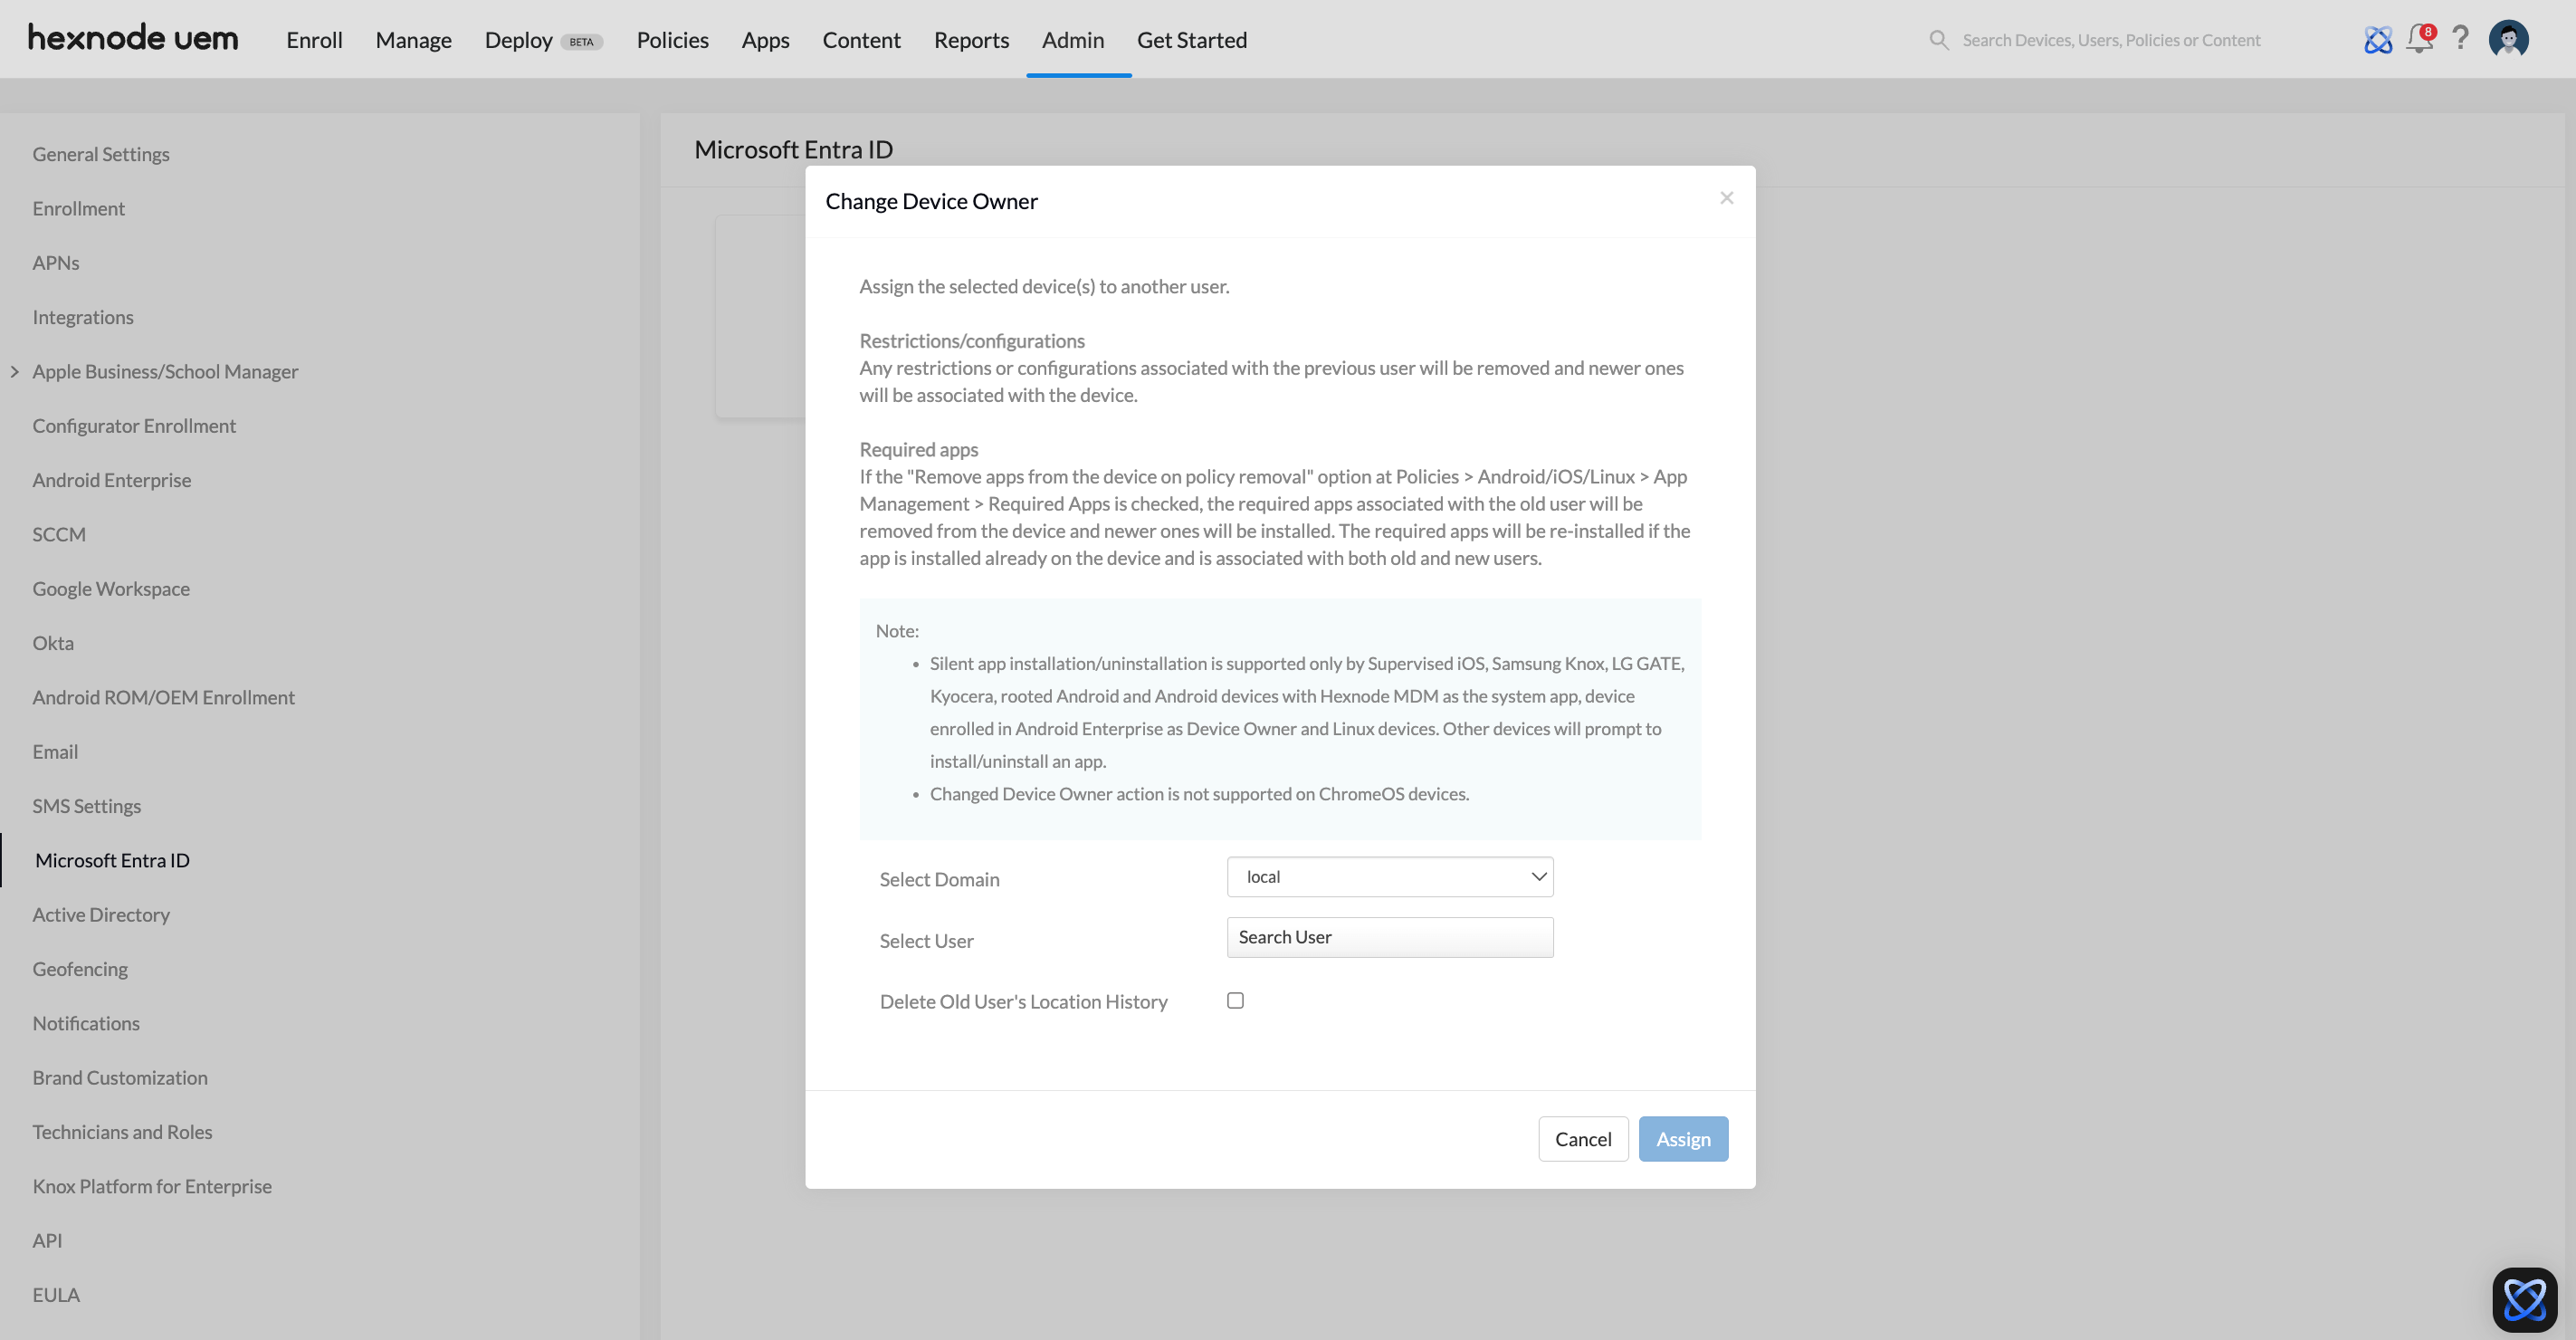This screenshot has height=1340, width=2576.
Task: Open General Settings in sidebar
Action: (101, 154)
